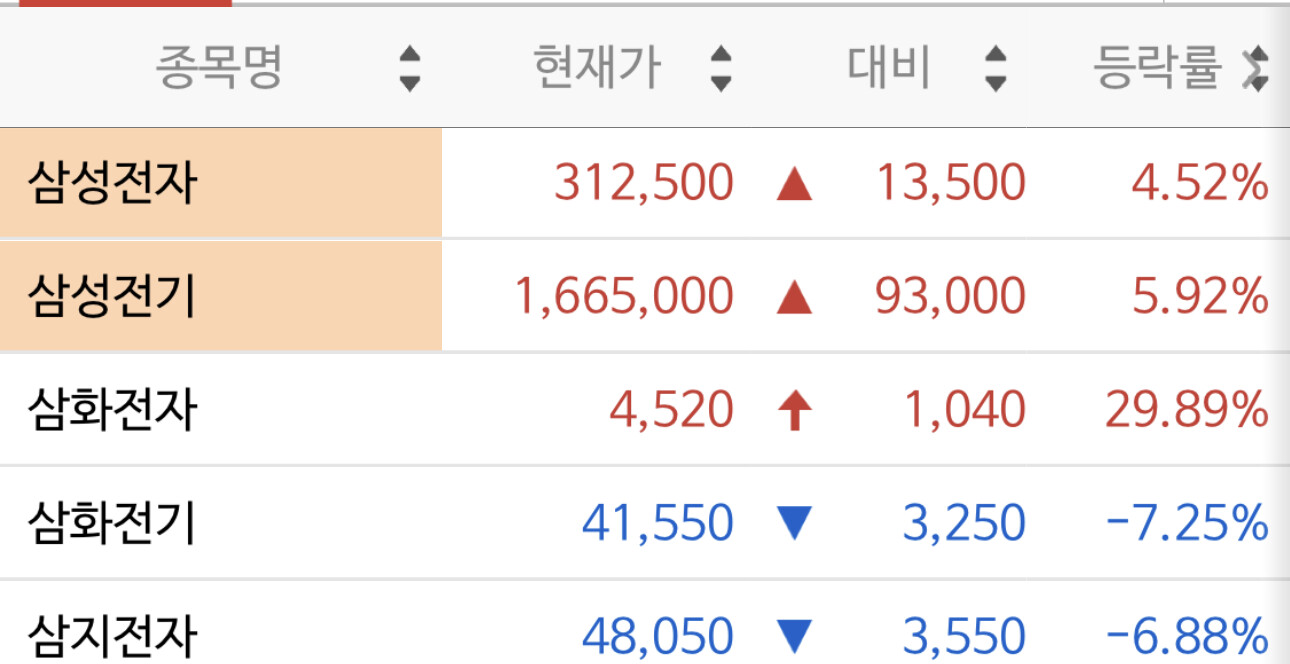Sort by 등락률 column arrows
The height and width of the screenshot is (664, 1290).
(x=1255, y=69)
